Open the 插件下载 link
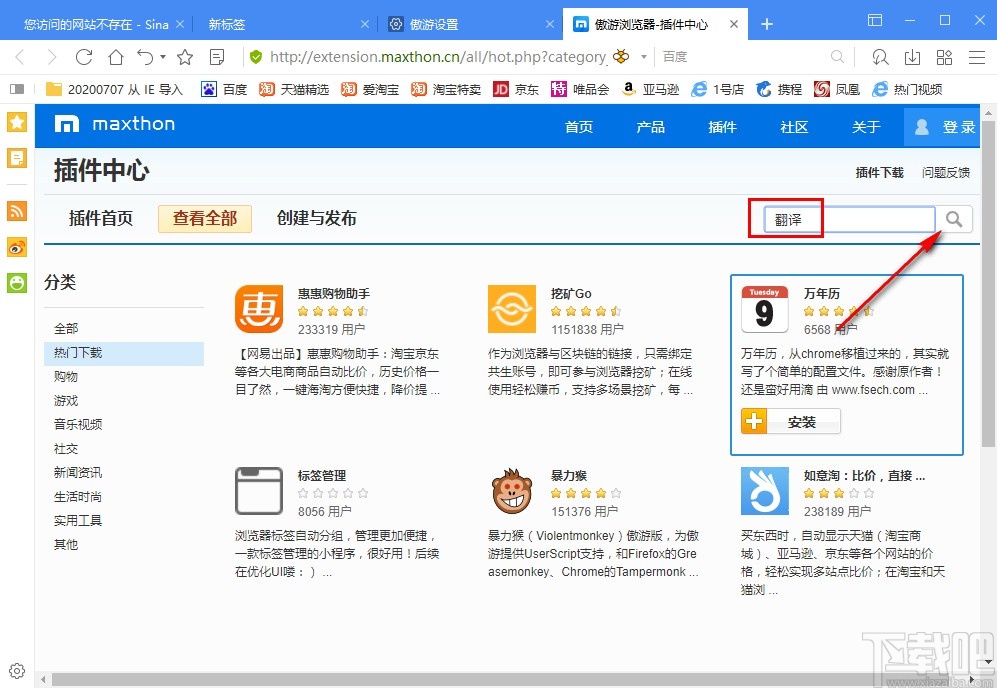 tap(879, 172)
